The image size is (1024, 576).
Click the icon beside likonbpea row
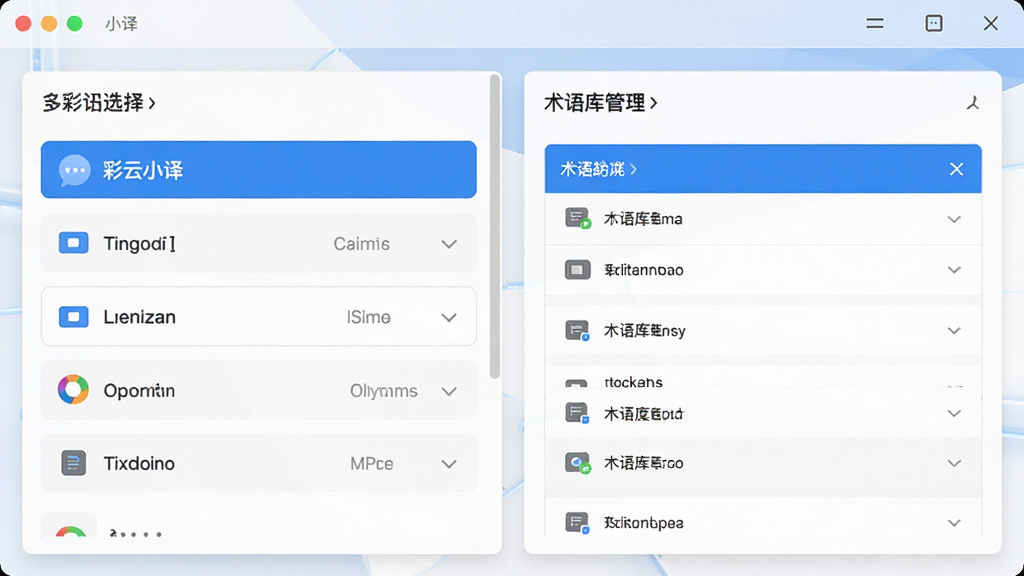577,522
